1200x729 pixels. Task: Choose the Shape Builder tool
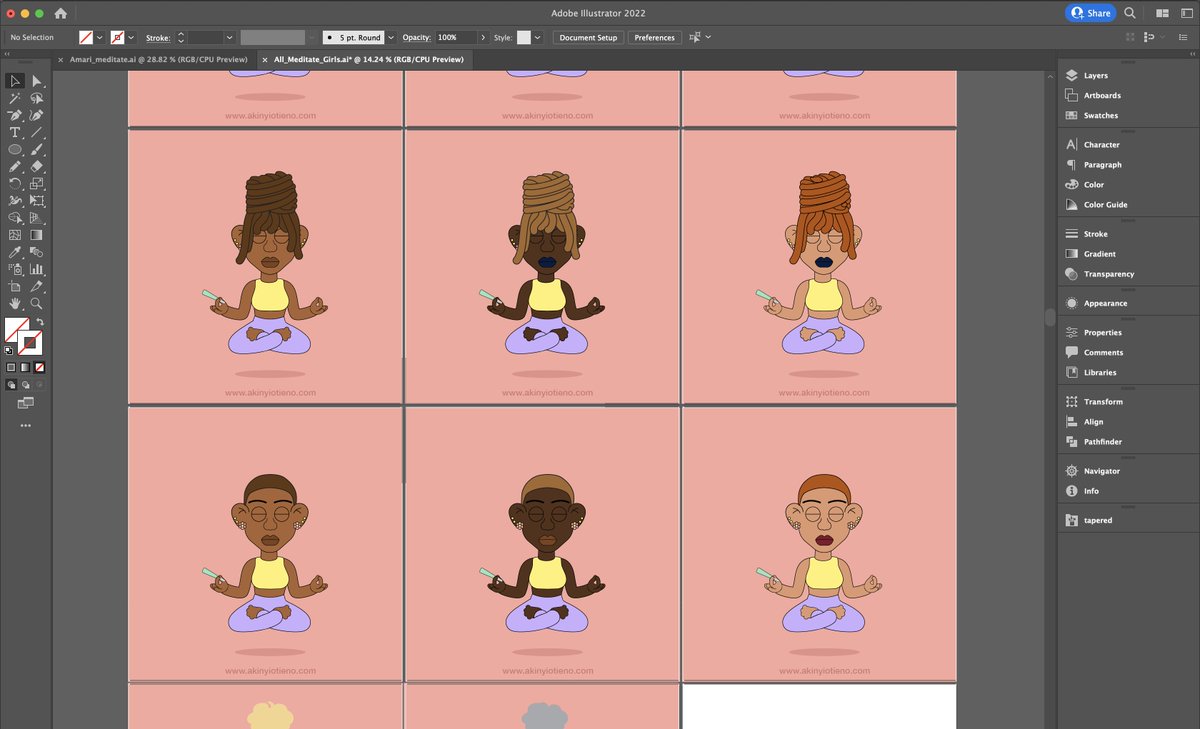coord(15,217)
